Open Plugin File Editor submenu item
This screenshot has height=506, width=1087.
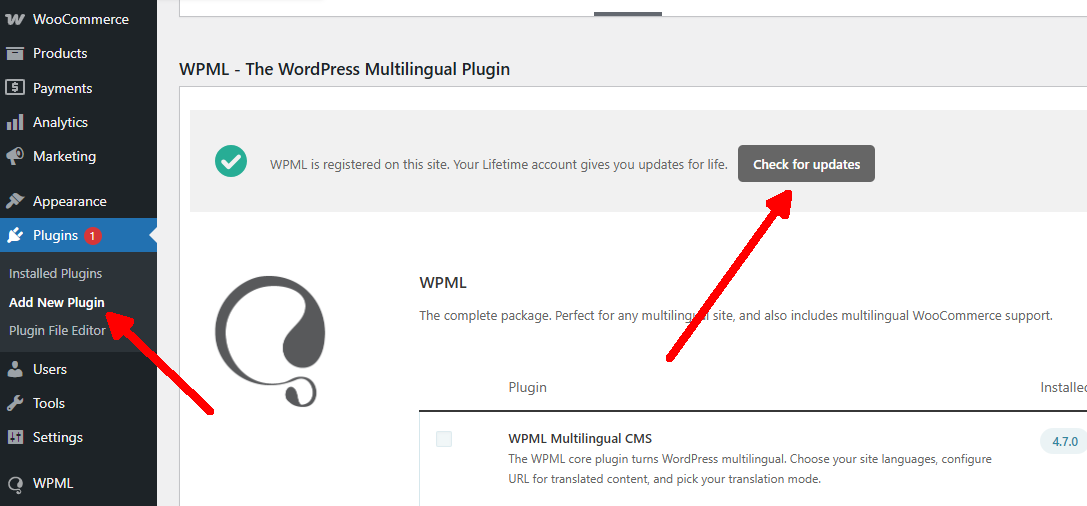coord(57,330)
